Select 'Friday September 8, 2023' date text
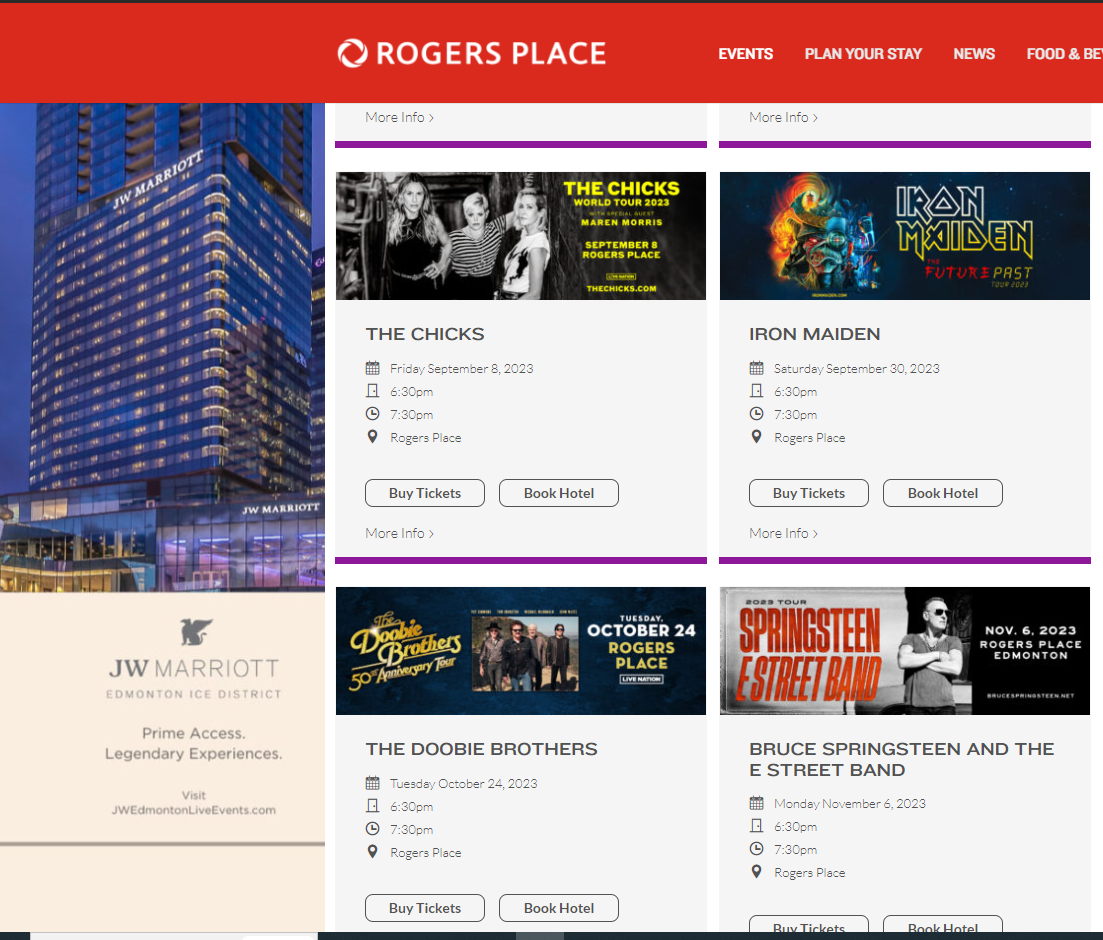The width and height of the screenshot is (1103, 940). 461,369
